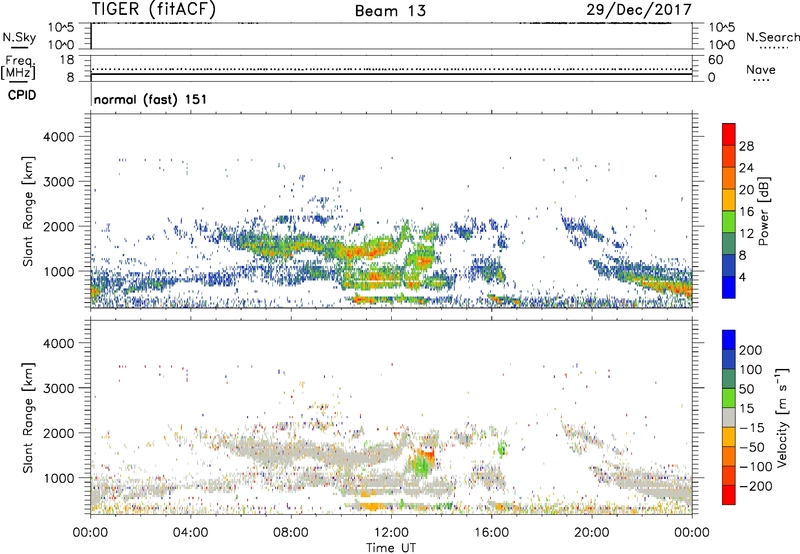Click the Power [dB] colorbar label
The image size is (800, 554).
click(x=763, y=211)
